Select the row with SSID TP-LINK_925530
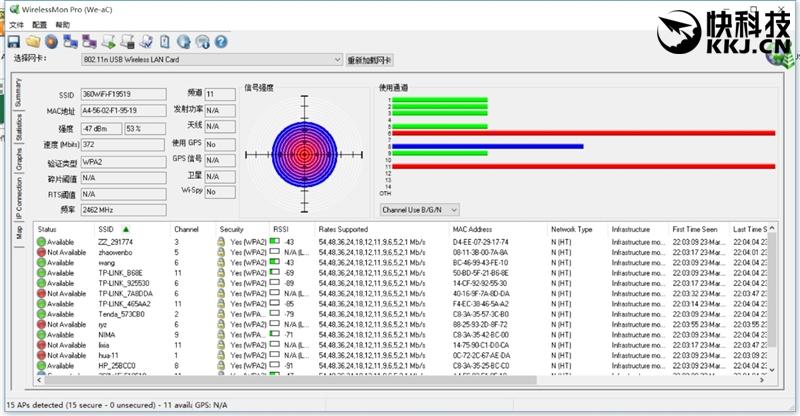Viewport: 800px width, 416px height. point(402,283)
